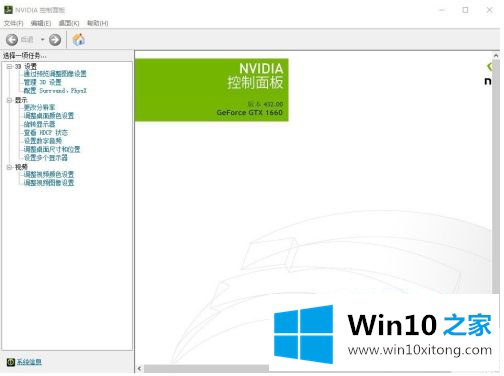Select 通过预览调整图像设置 in task tree
504x376 pixels.
coord(55,74)
